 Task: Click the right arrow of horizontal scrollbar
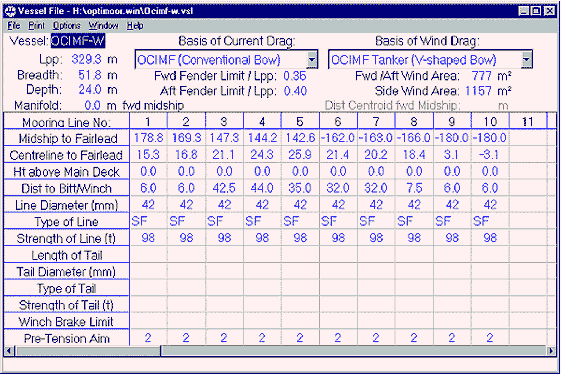[551, 351]
